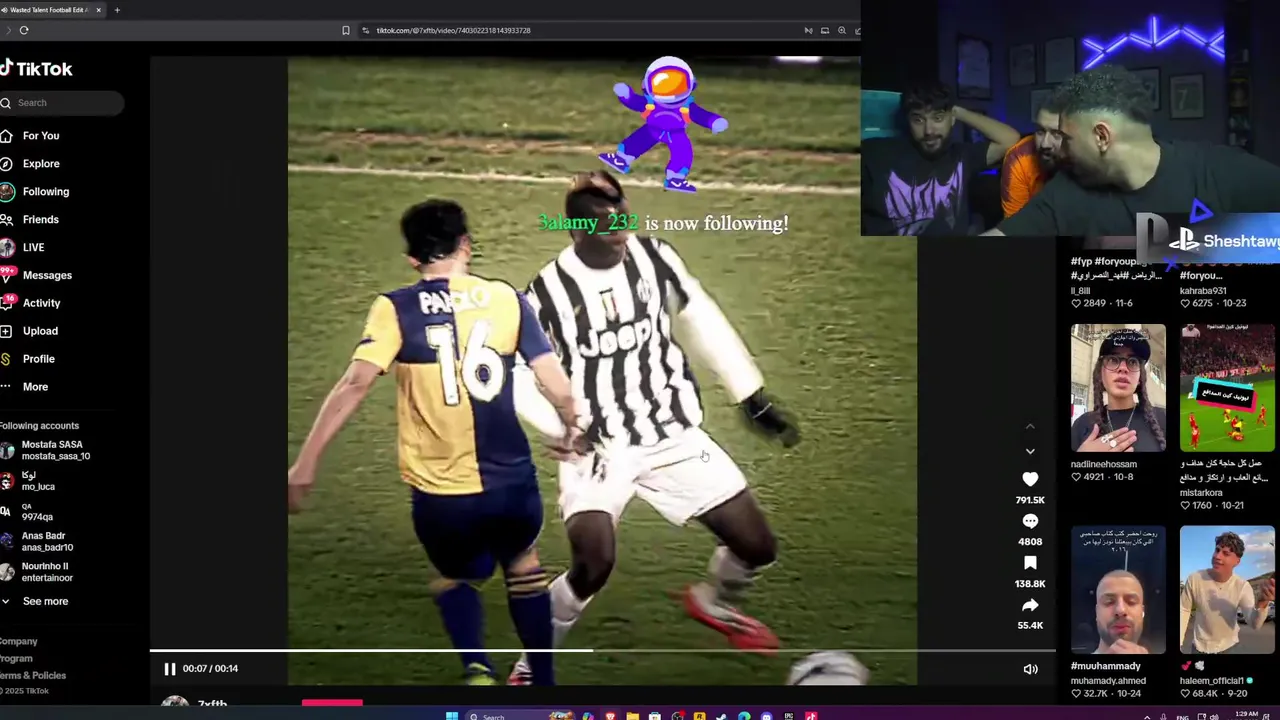Open the Activity notifications
Viewport: 1280px width, 720px height.
31,303
